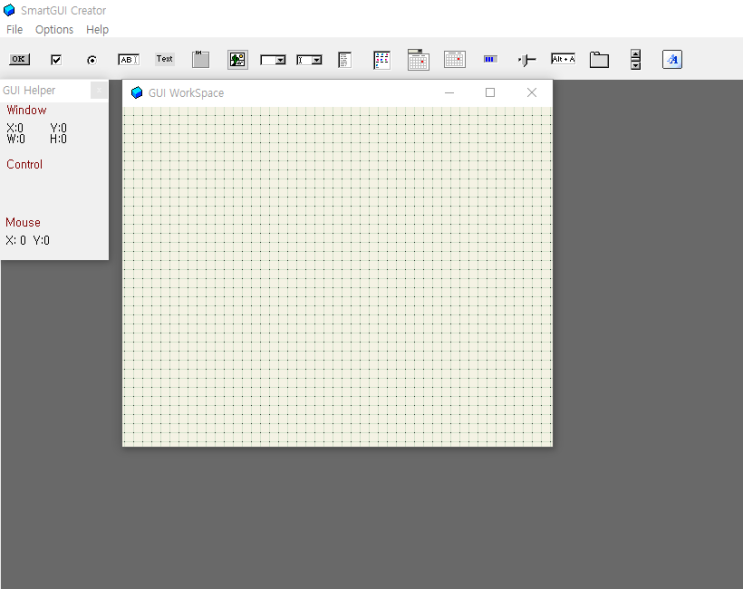Screen dimensions: 743x589
Task: Open the Help menu
Action: point(97,29)
